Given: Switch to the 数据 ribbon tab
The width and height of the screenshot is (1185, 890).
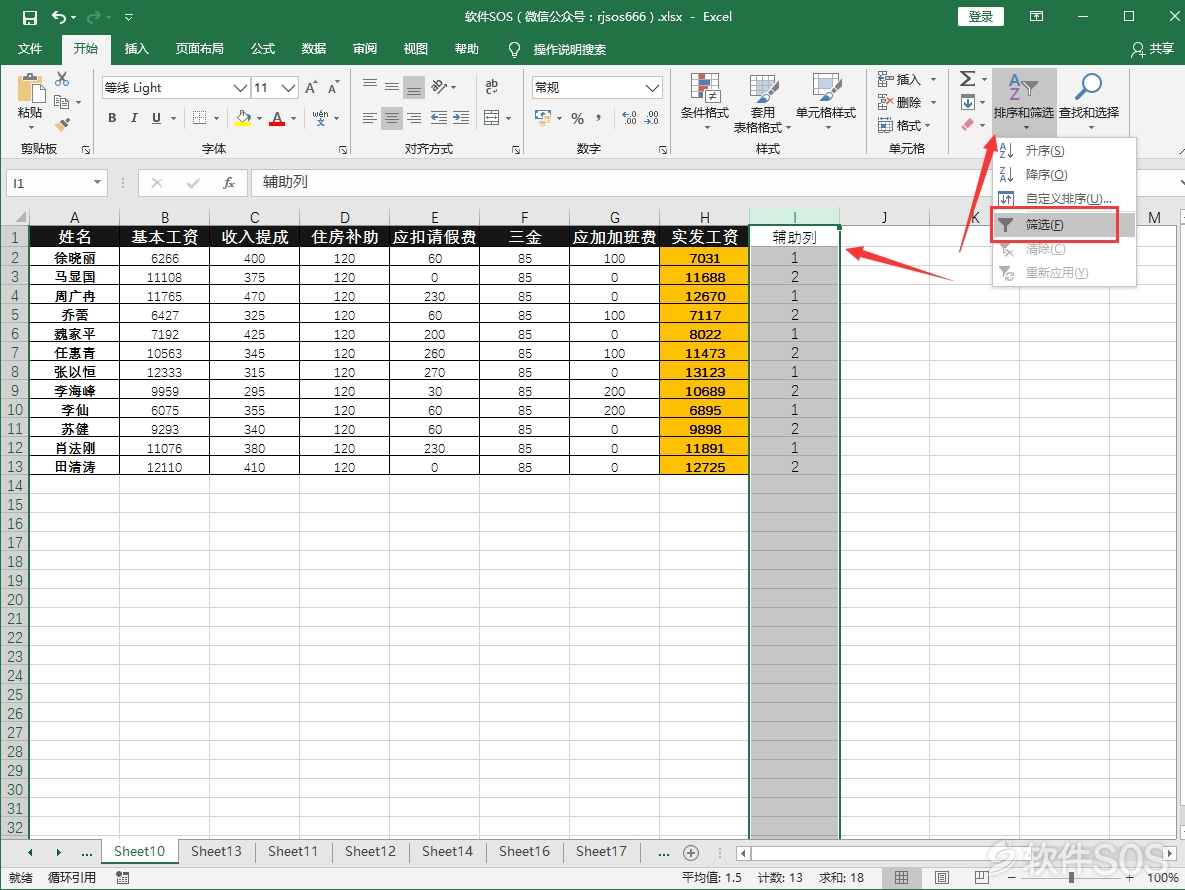Looking at the screenshot, I should (314, 49).
